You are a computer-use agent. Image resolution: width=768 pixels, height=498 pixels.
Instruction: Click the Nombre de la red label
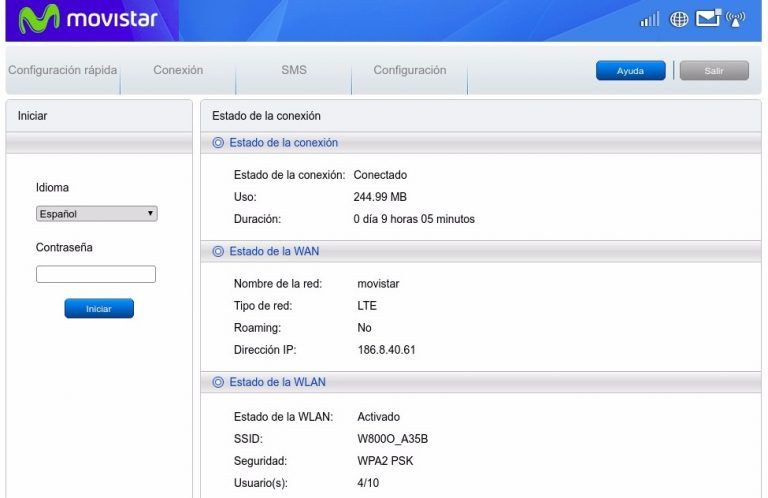coord(278,284)
